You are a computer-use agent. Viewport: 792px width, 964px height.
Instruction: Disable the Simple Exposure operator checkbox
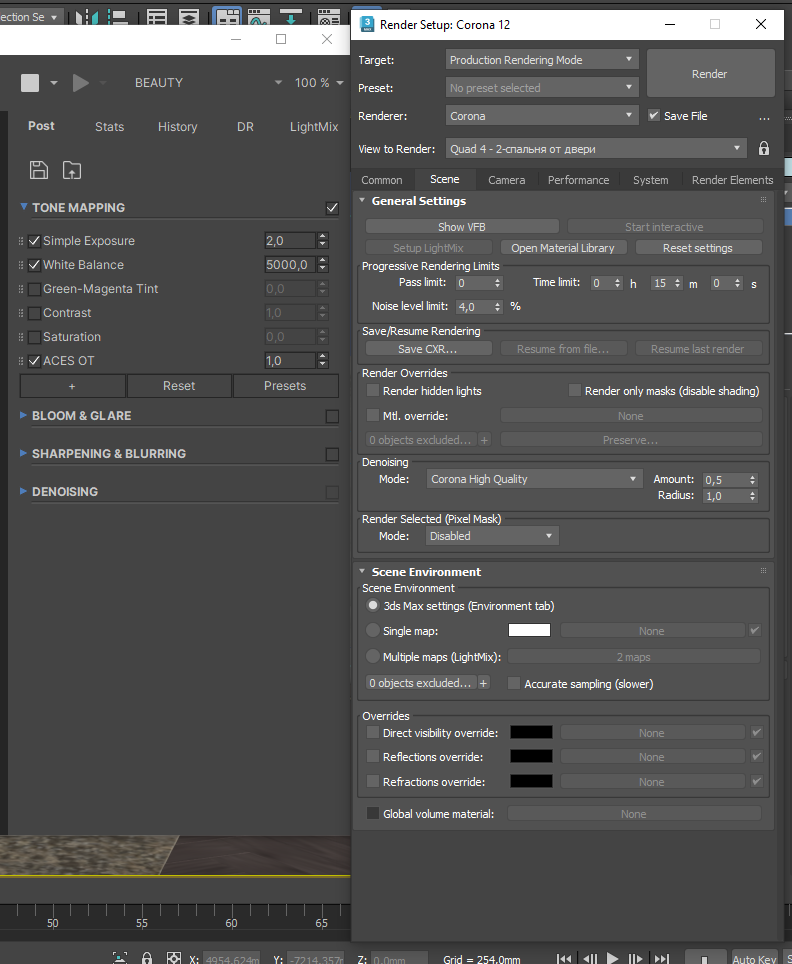pos(34,241)
